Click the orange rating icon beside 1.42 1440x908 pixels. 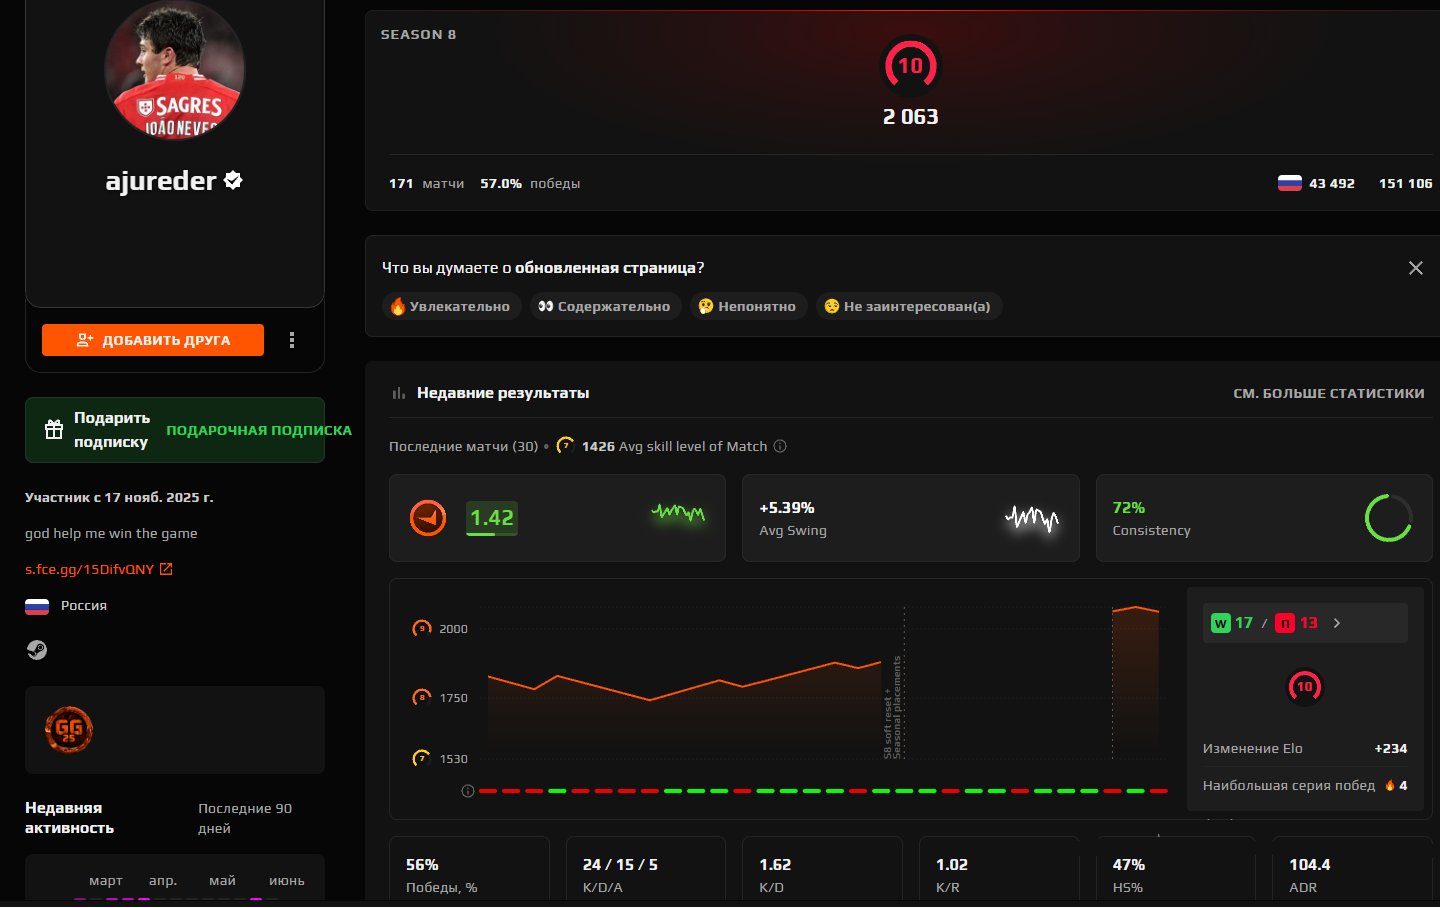click(428, 518)
